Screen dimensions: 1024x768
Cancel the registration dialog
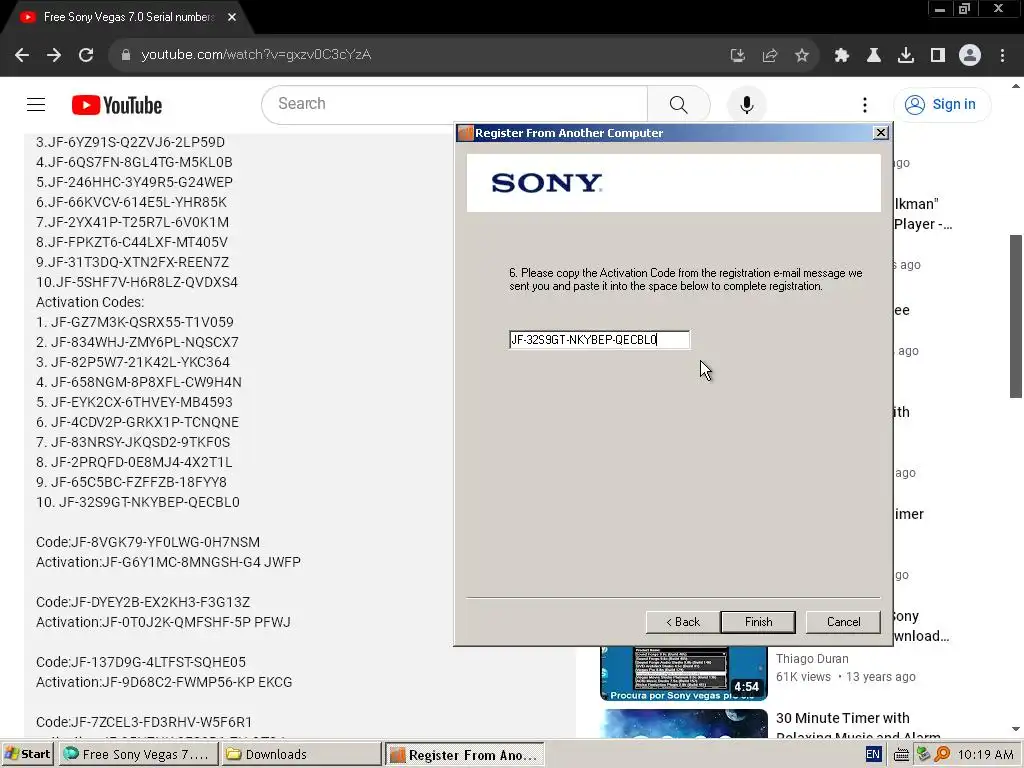click(843, 622)
